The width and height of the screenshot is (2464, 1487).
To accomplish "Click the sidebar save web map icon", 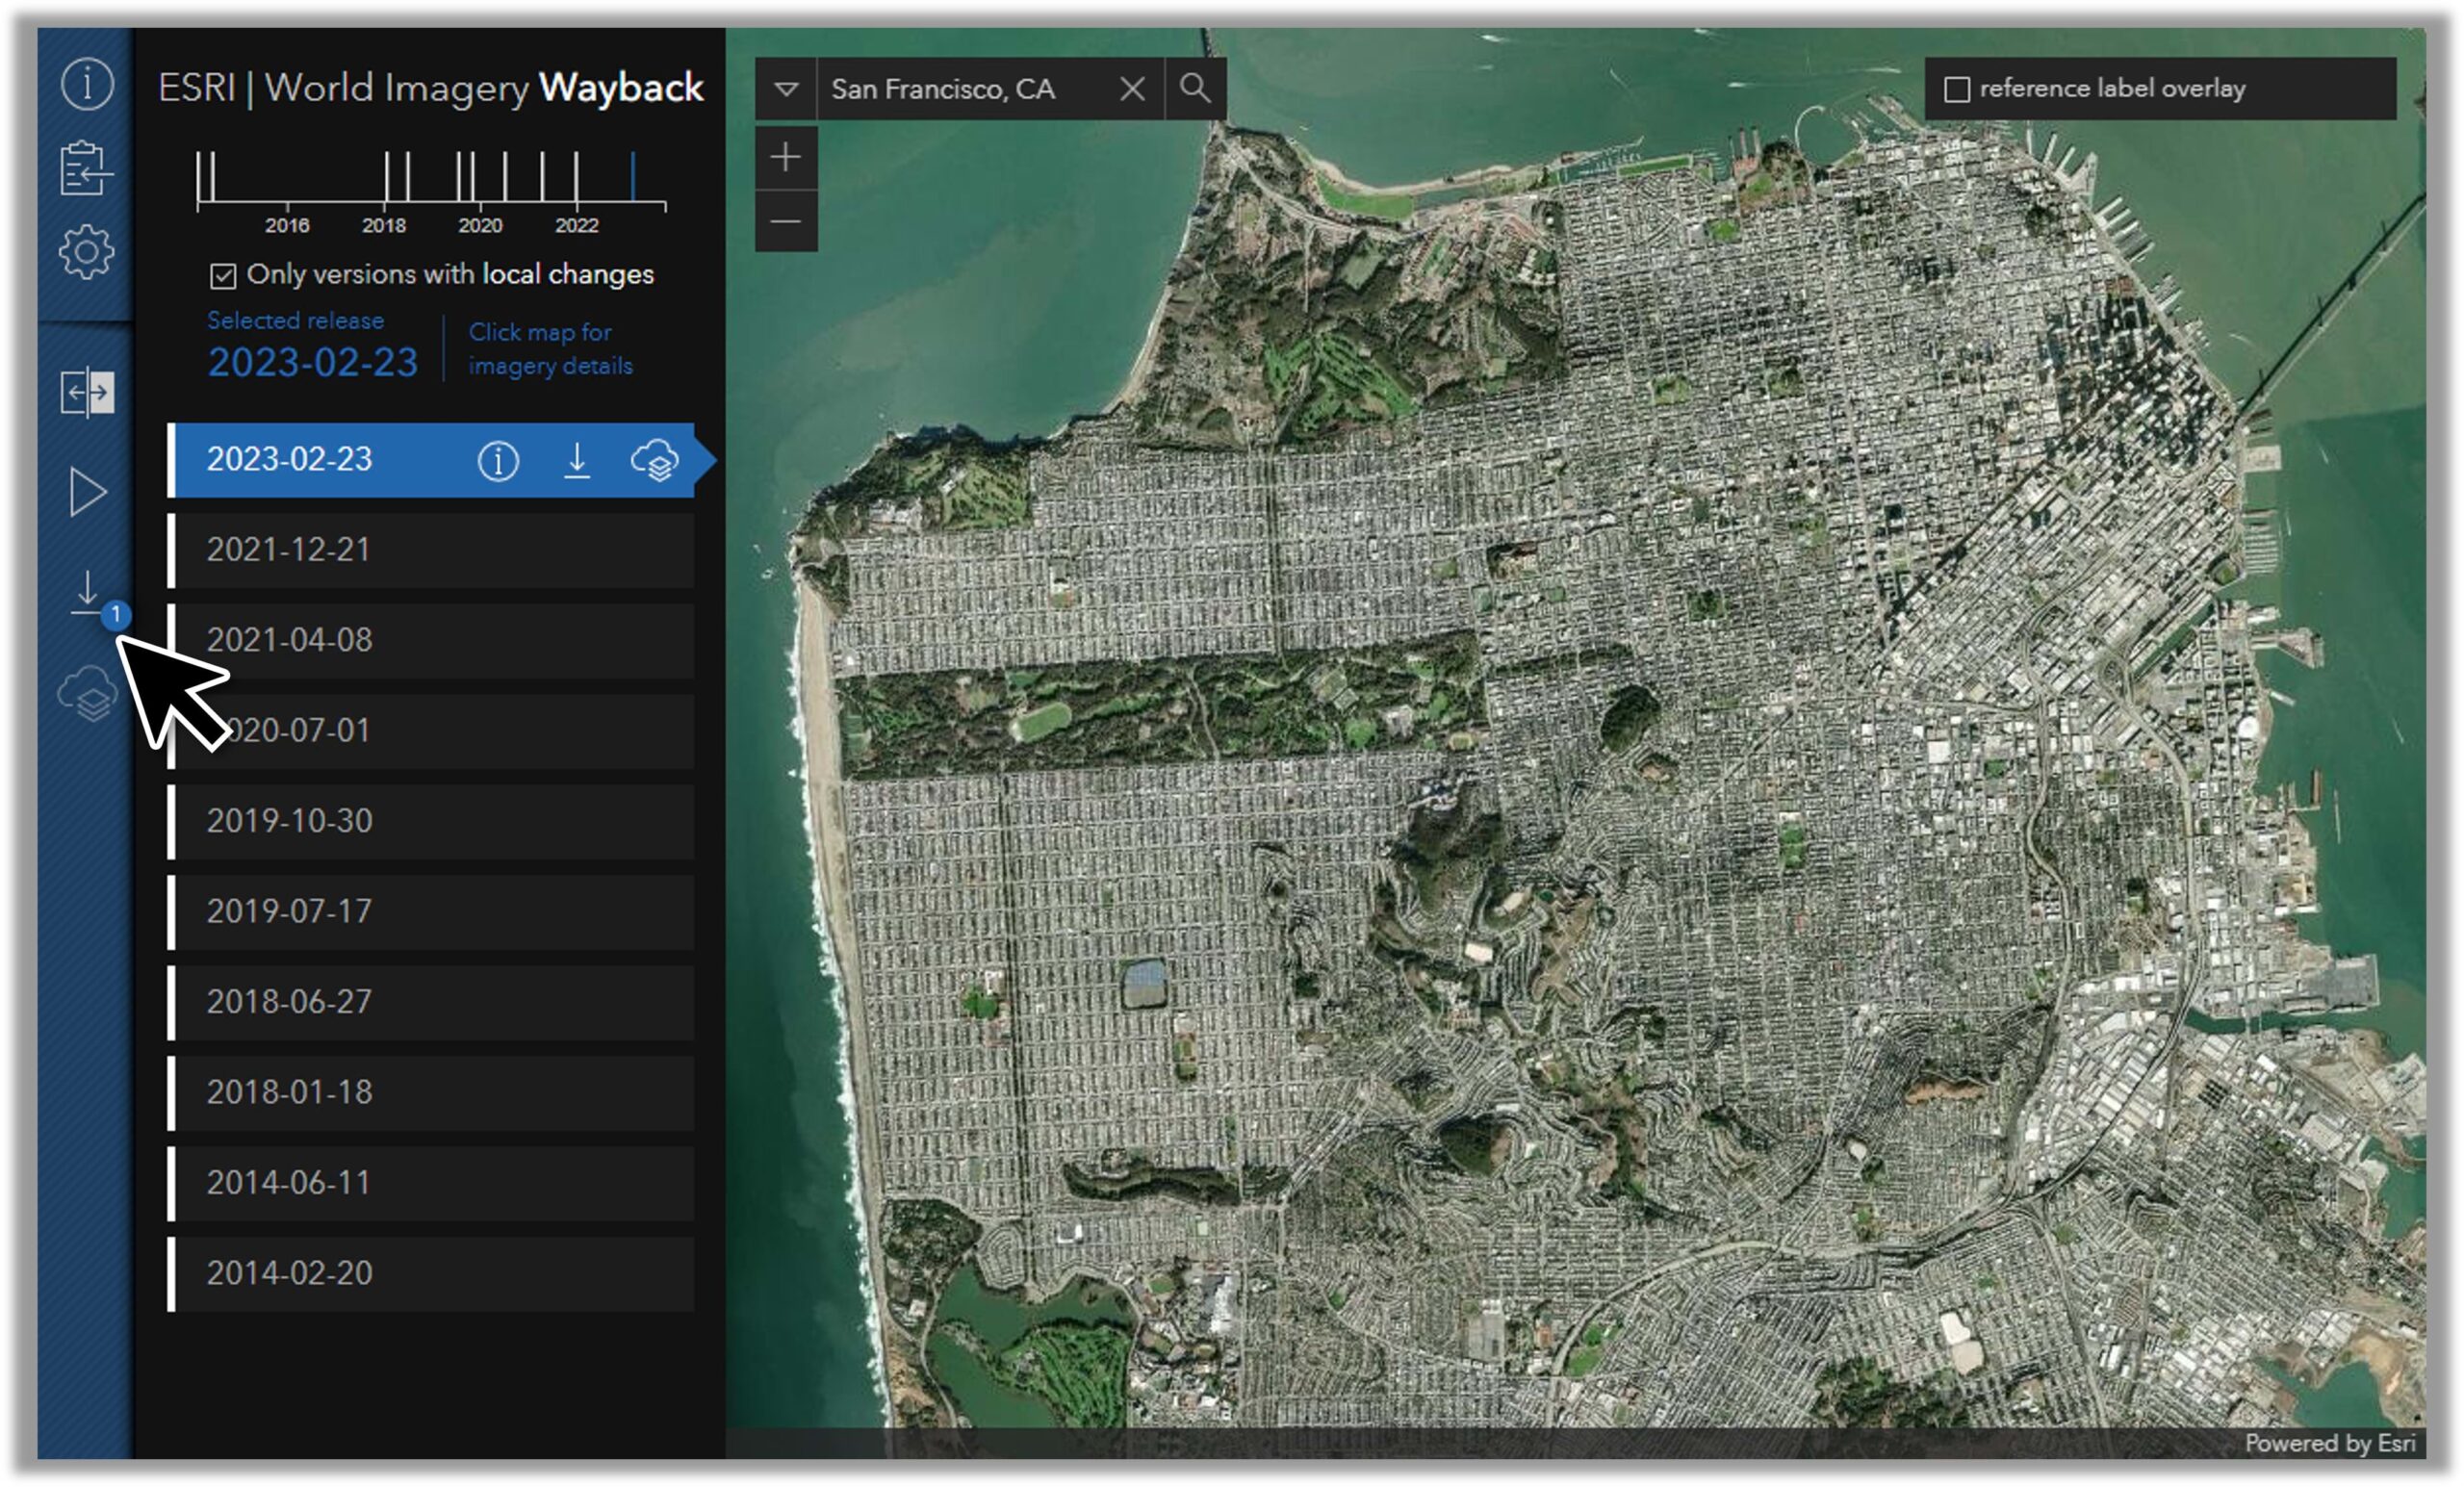I will pyautogui.click(x=88, y=693).
